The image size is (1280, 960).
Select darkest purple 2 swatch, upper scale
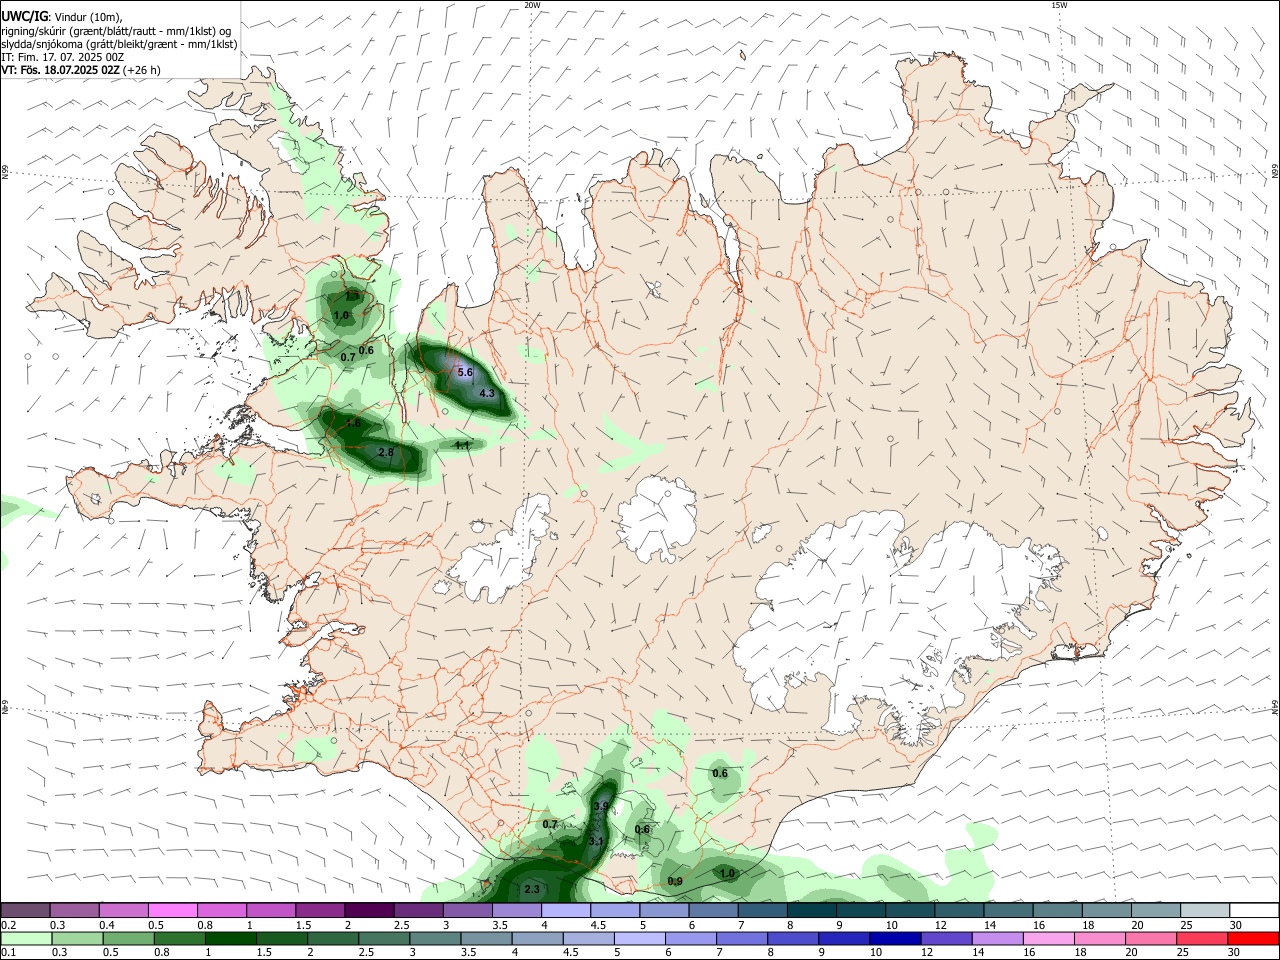click(x=369, y=910)
